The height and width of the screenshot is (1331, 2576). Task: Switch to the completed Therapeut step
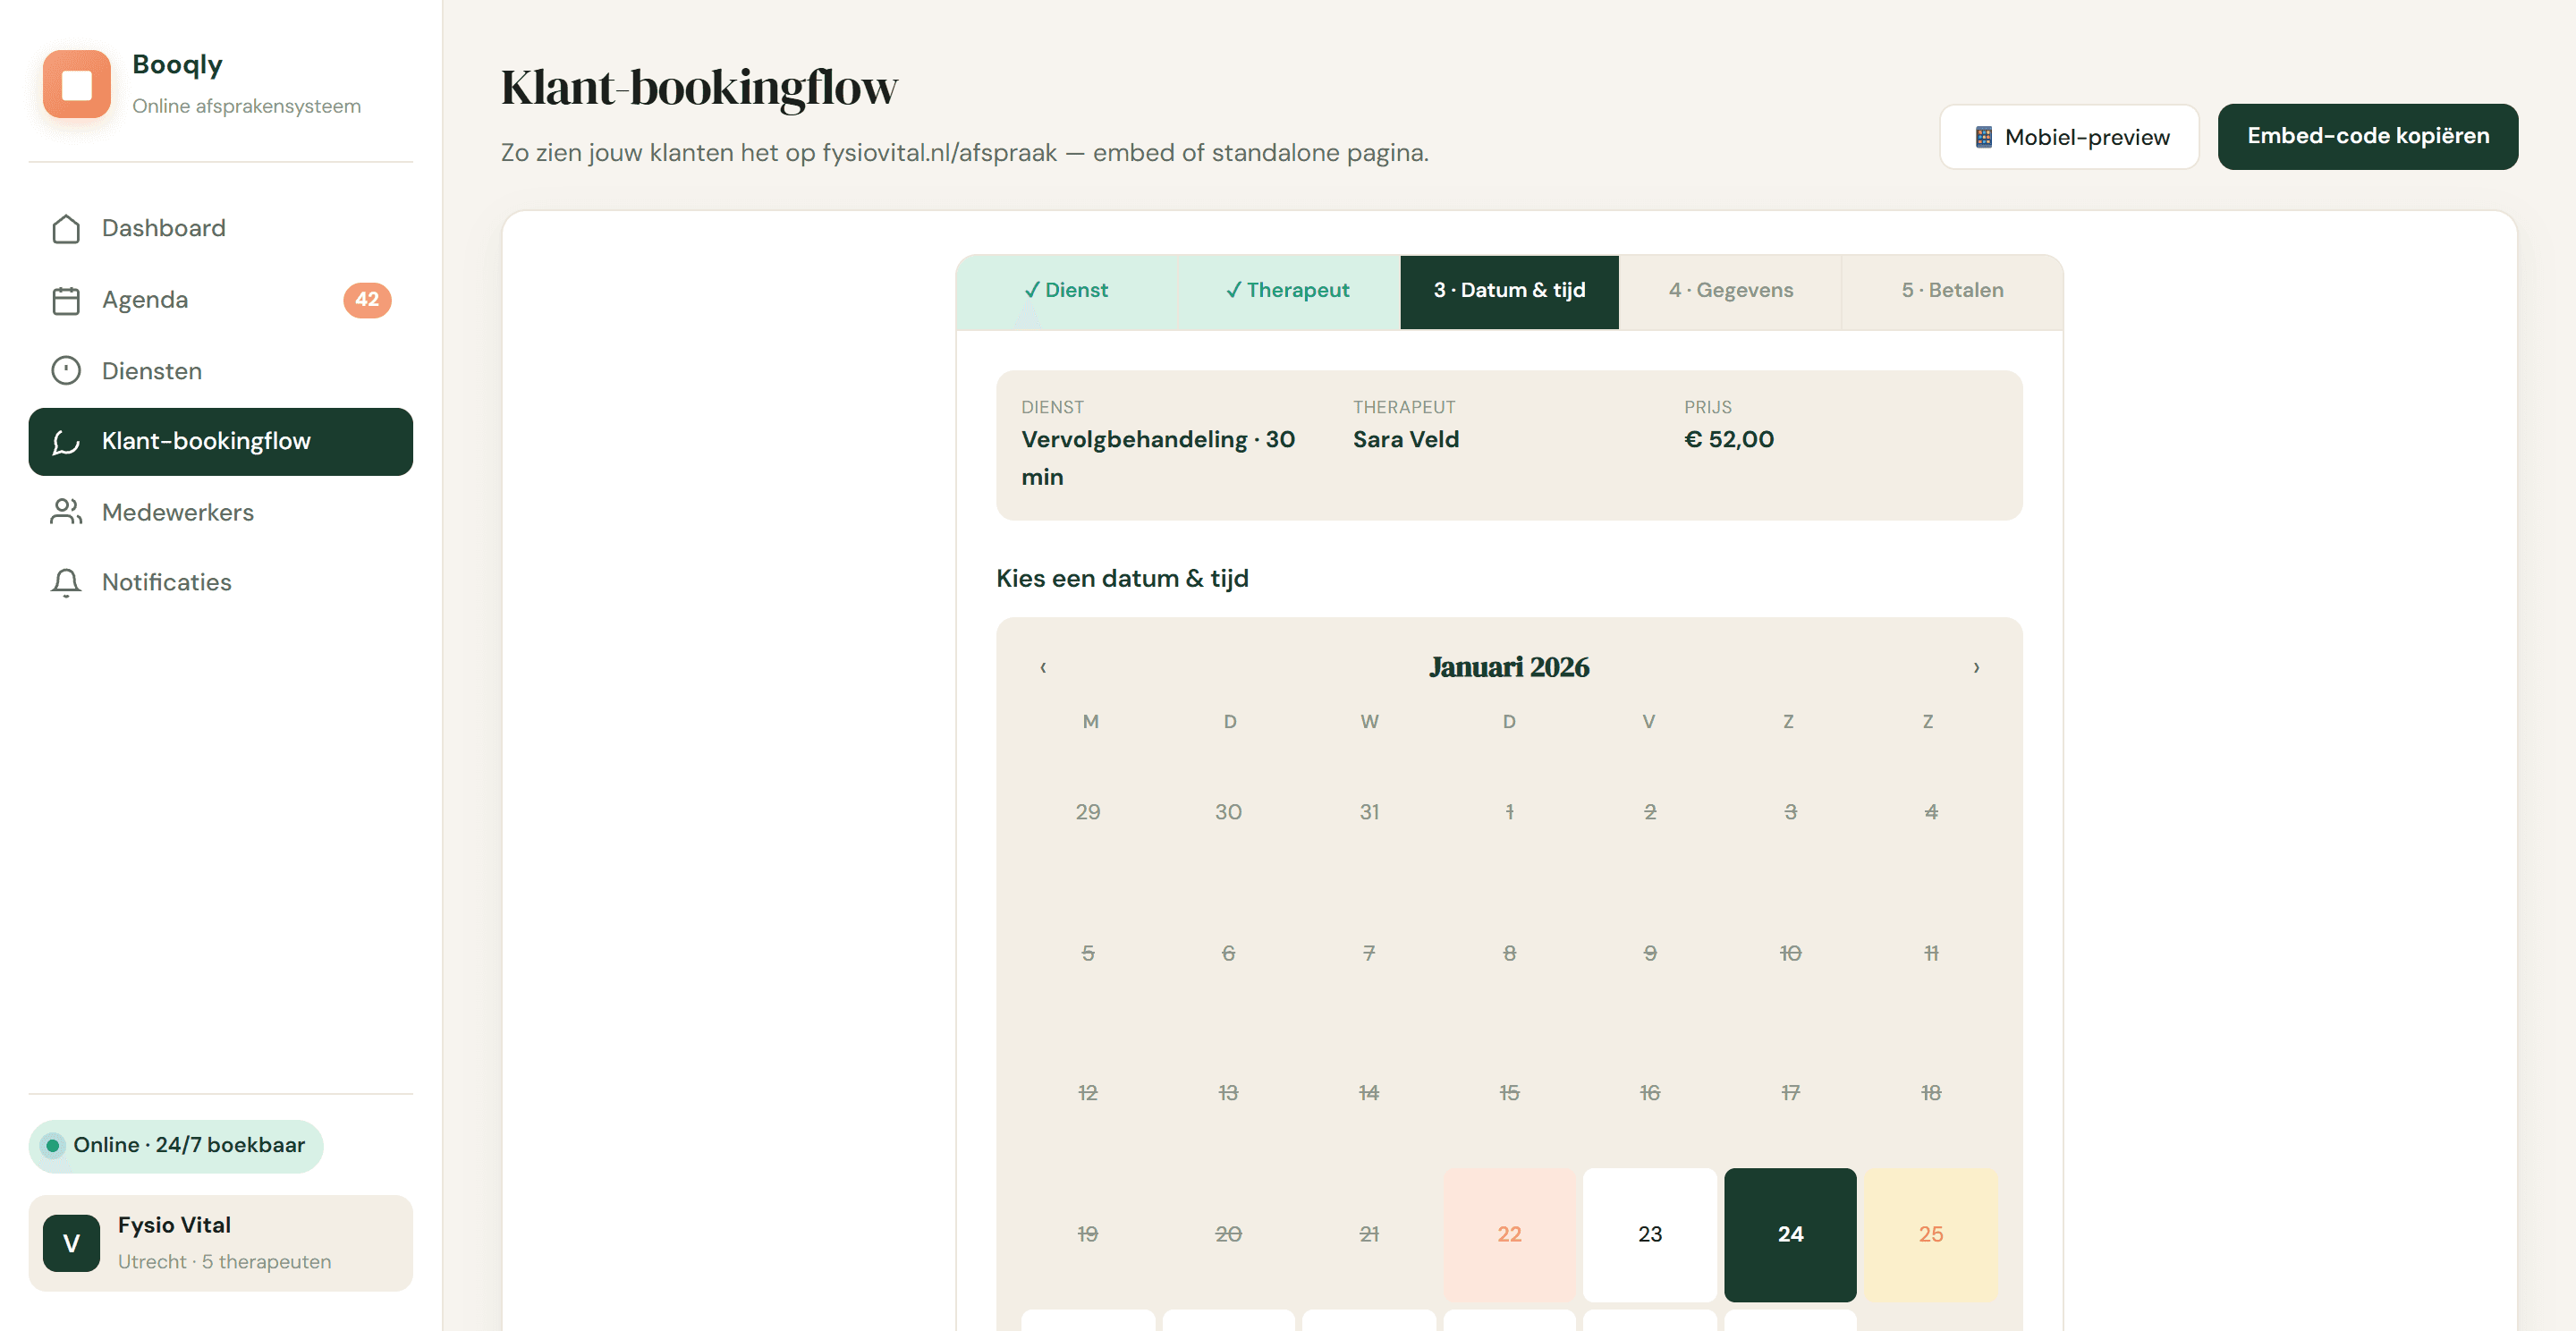[x=1289, y=291]
